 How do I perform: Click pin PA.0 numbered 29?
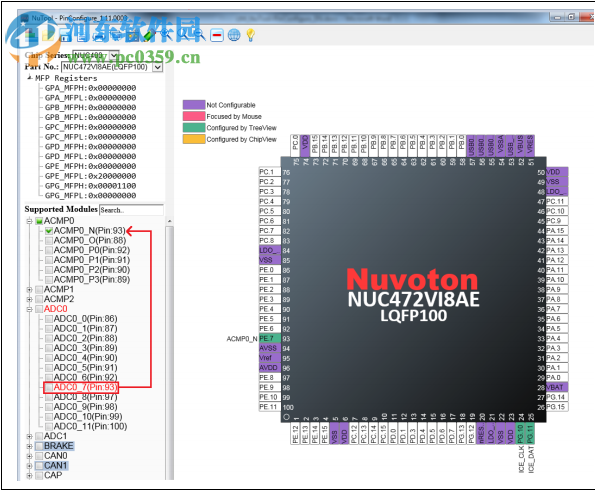[557, 378]
